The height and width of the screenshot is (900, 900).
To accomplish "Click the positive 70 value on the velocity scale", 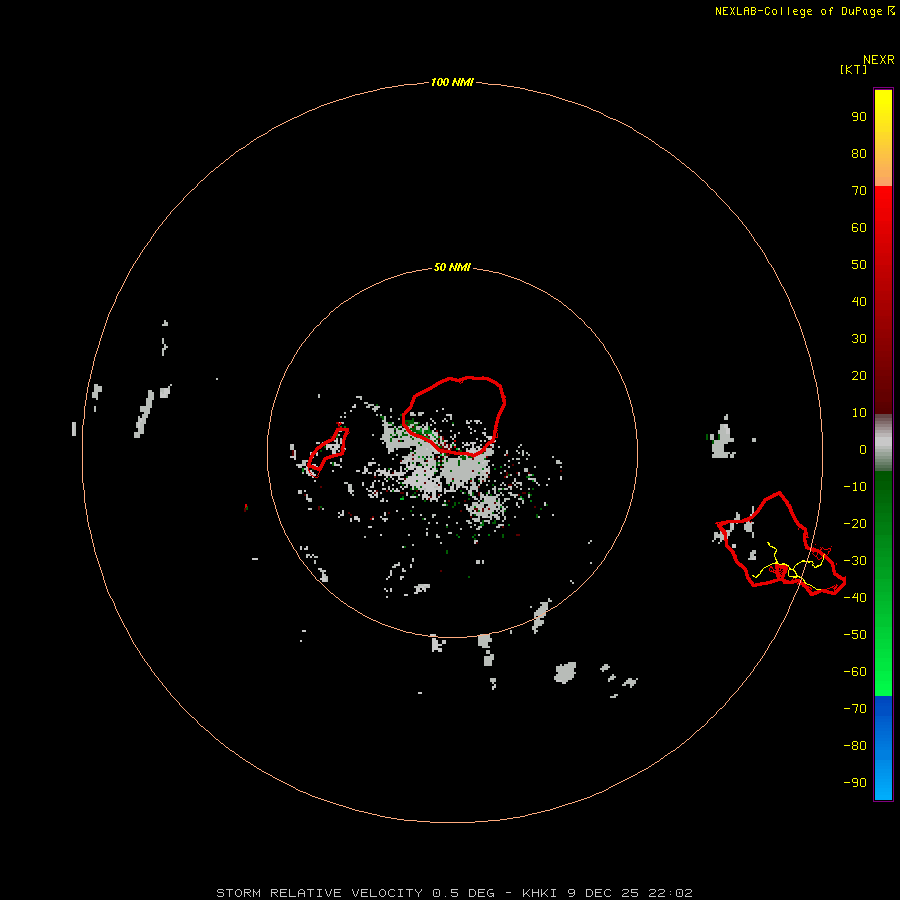I will coord(859,191).
